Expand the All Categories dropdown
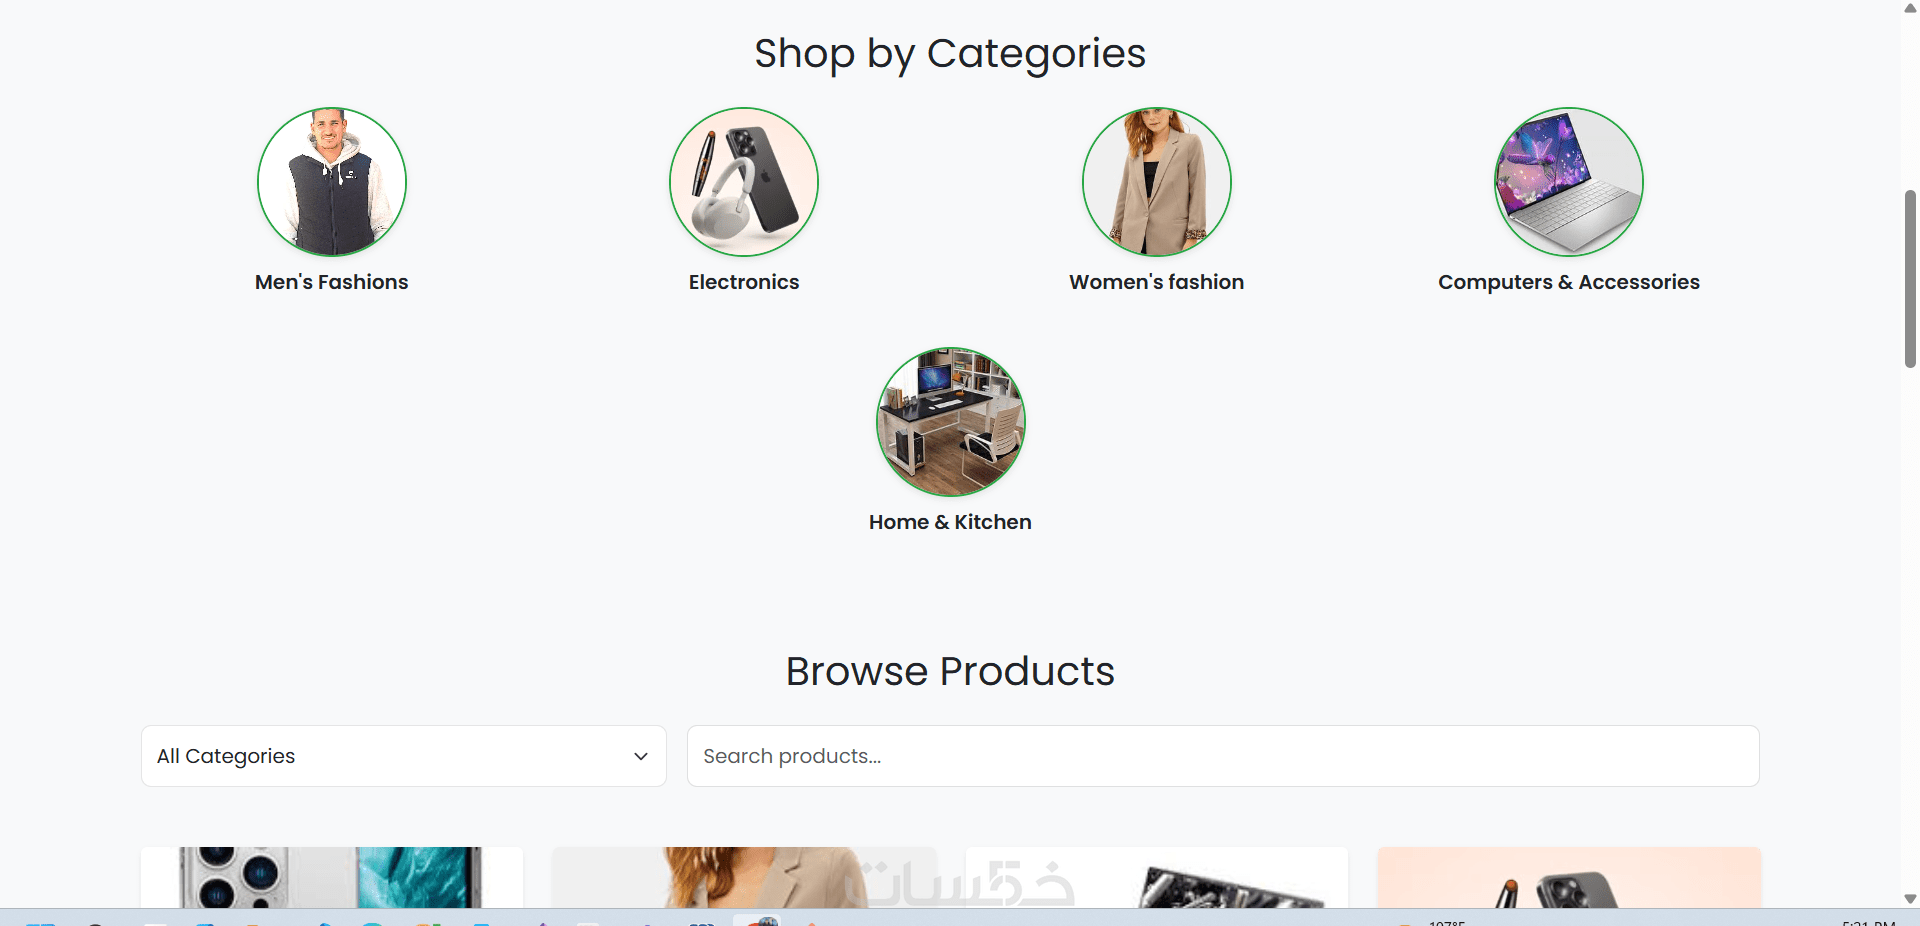This screenshot has height=926, width=1920. pyautogui.click(x=404, y=756)
